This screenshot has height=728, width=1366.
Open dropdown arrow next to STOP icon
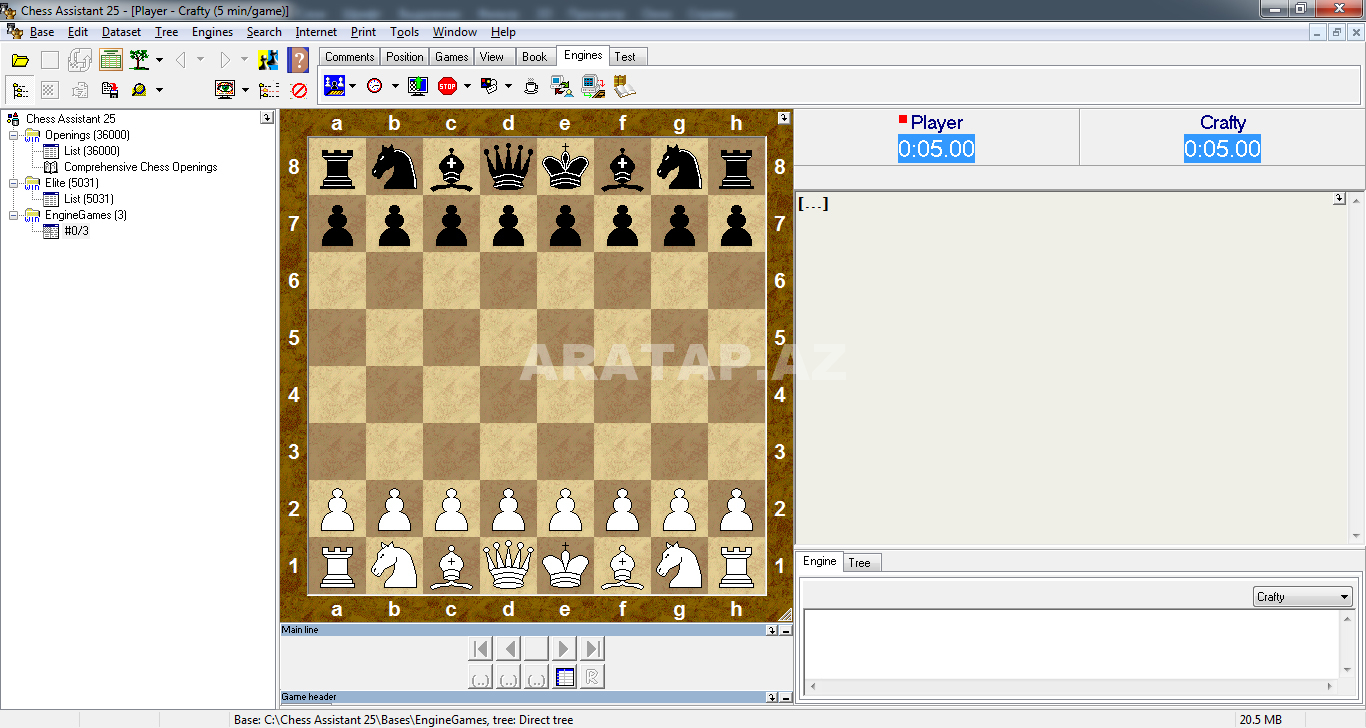point(467,86)
